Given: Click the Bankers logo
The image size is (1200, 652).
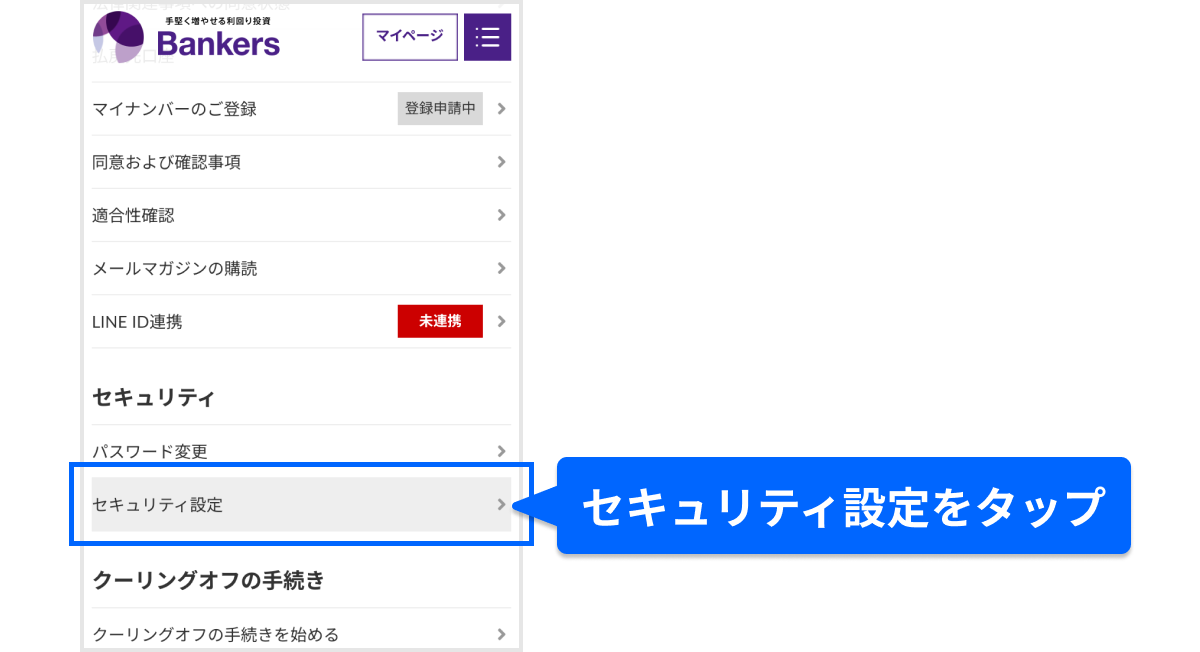Looking at the screenshot, I should click(187, 36).
